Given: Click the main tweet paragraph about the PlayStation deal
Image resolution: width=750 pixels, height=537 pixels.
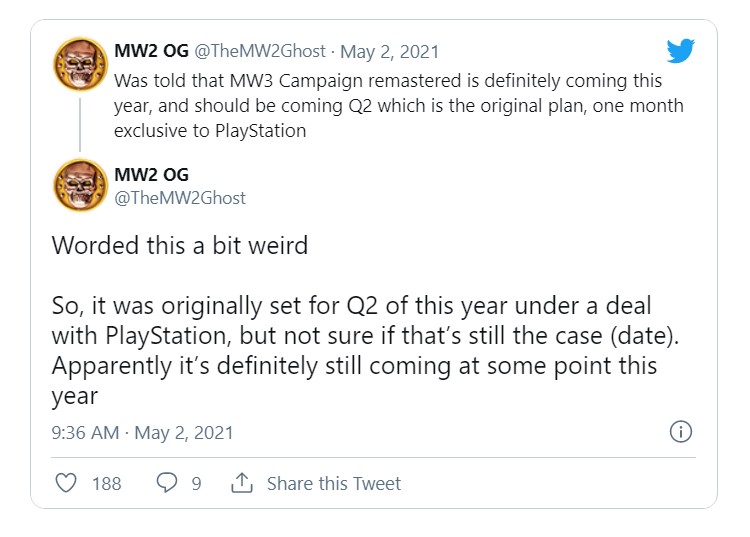Looking at the screenshot, I should [x=355, y=350].
